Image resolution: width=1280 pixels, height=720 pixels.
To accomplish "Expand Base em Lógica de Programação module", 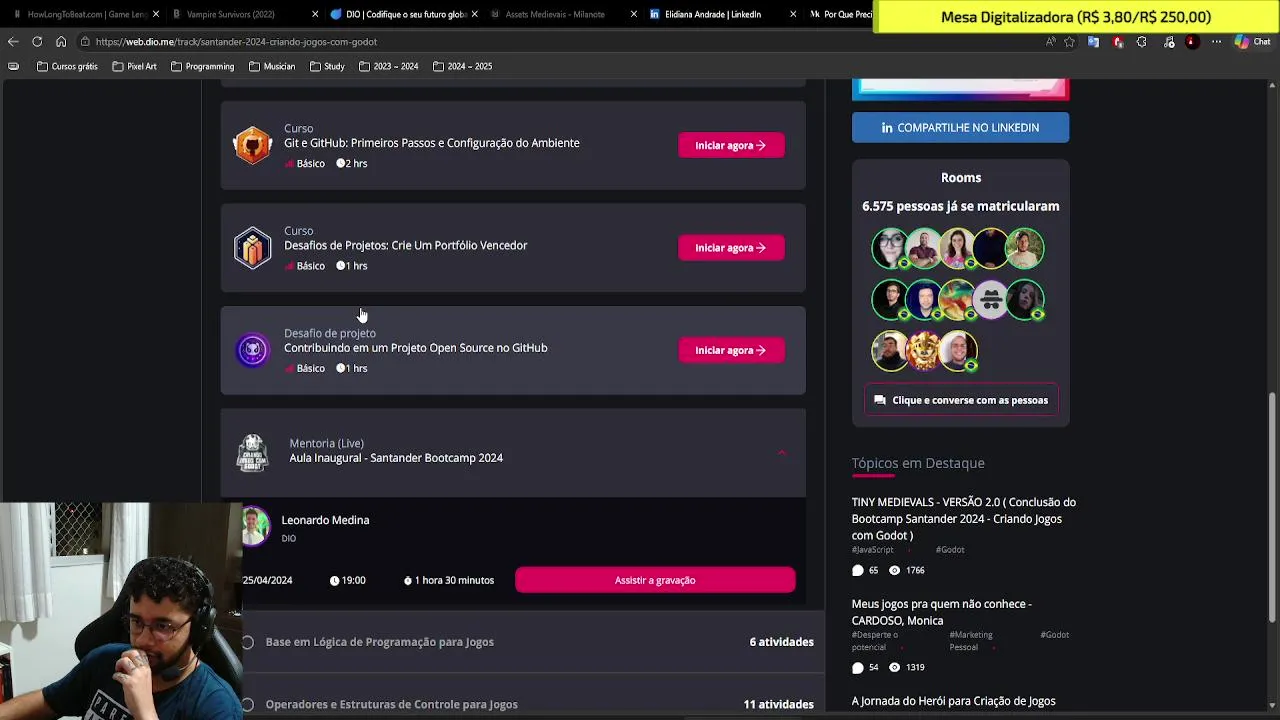I will pos(380,642).
